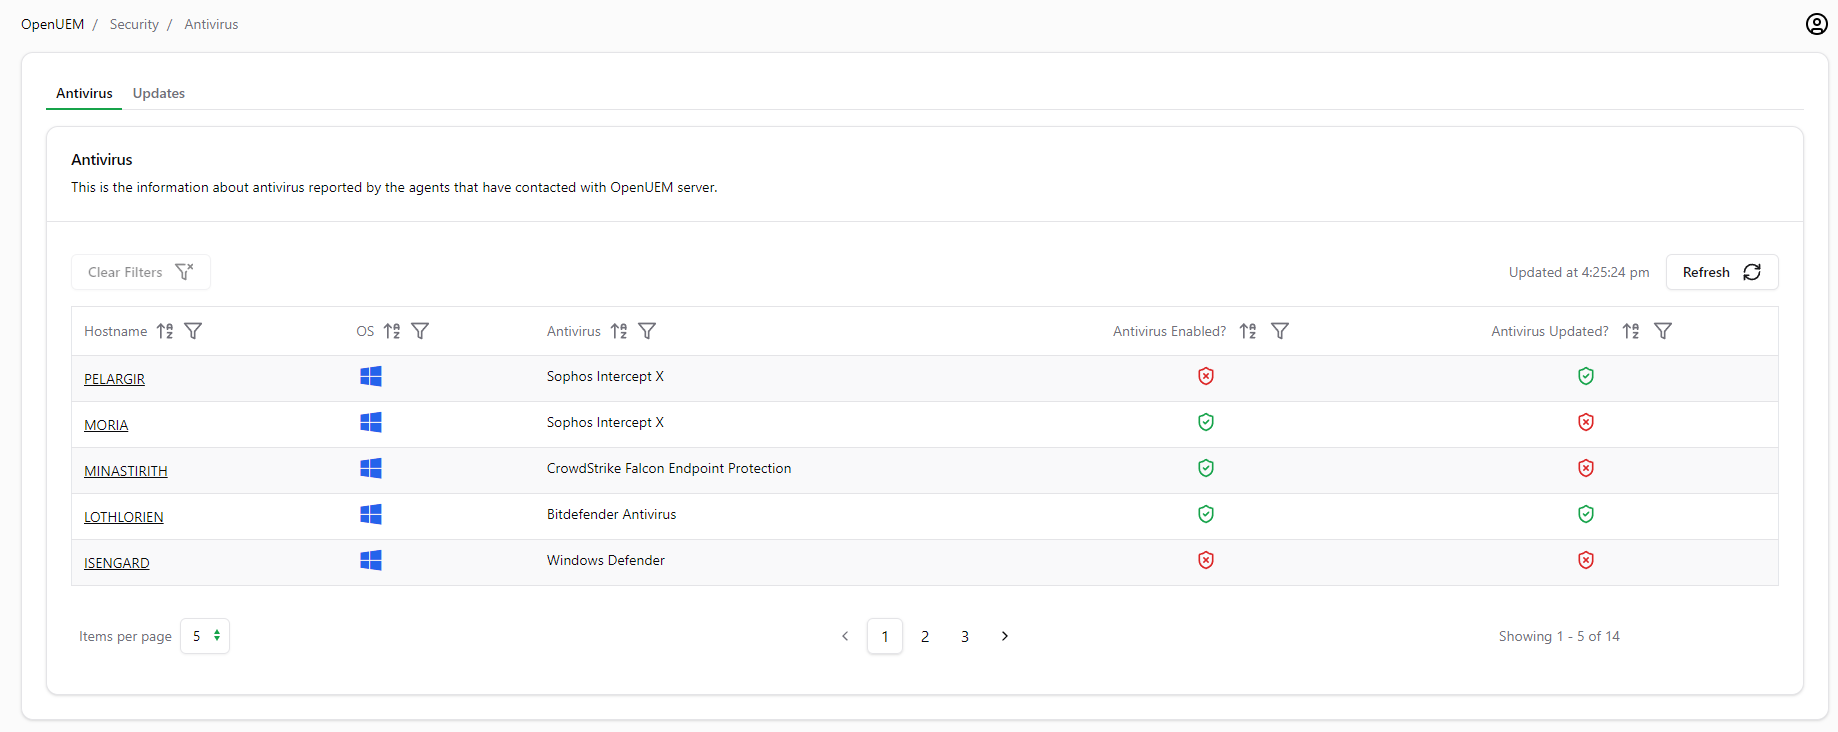The image size is (1838, 732).
Task: Click the 'Bitdefender Antivirus' cell
Action: click(x=611, y=514)
